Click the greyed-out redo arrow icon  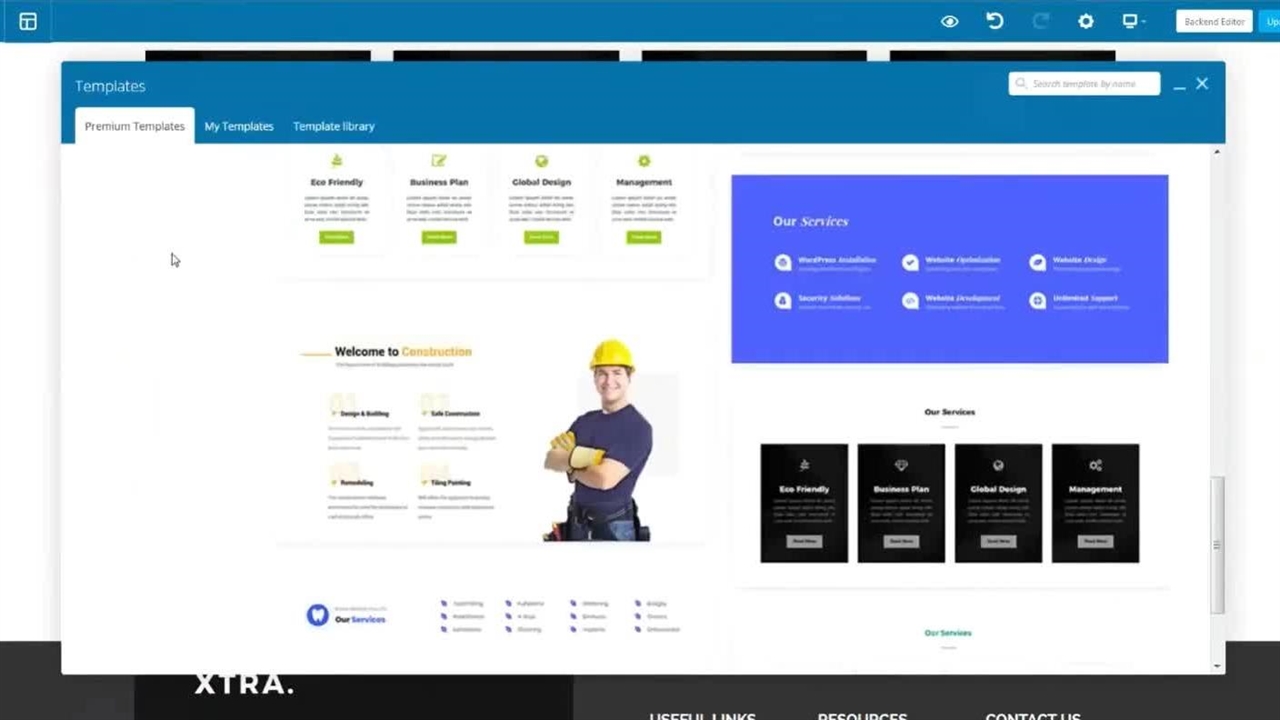pyautogui.click(x=1040, y=21)
